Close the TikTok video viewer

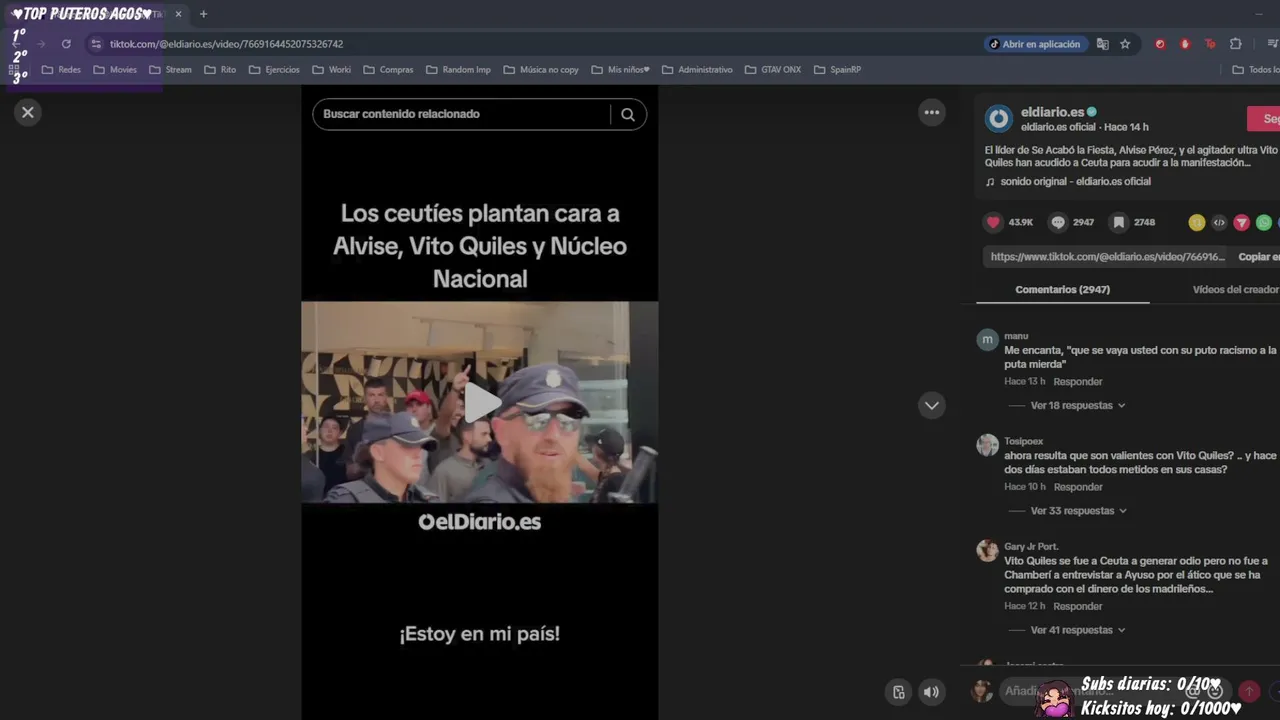coord(28,112)
